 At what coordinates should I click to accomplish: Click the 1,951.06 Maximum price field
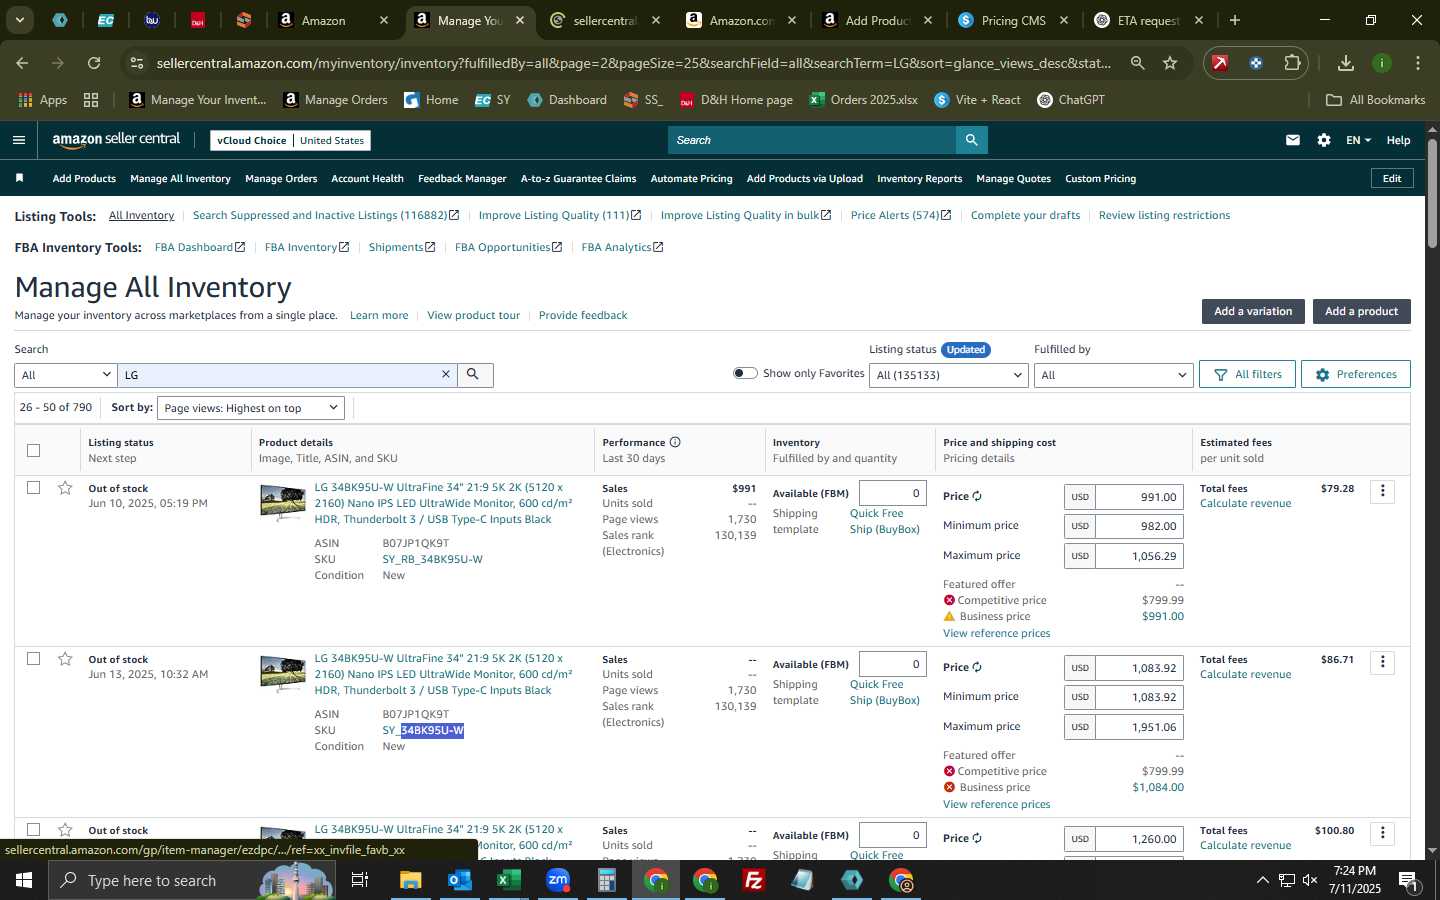pos(1139,727)
